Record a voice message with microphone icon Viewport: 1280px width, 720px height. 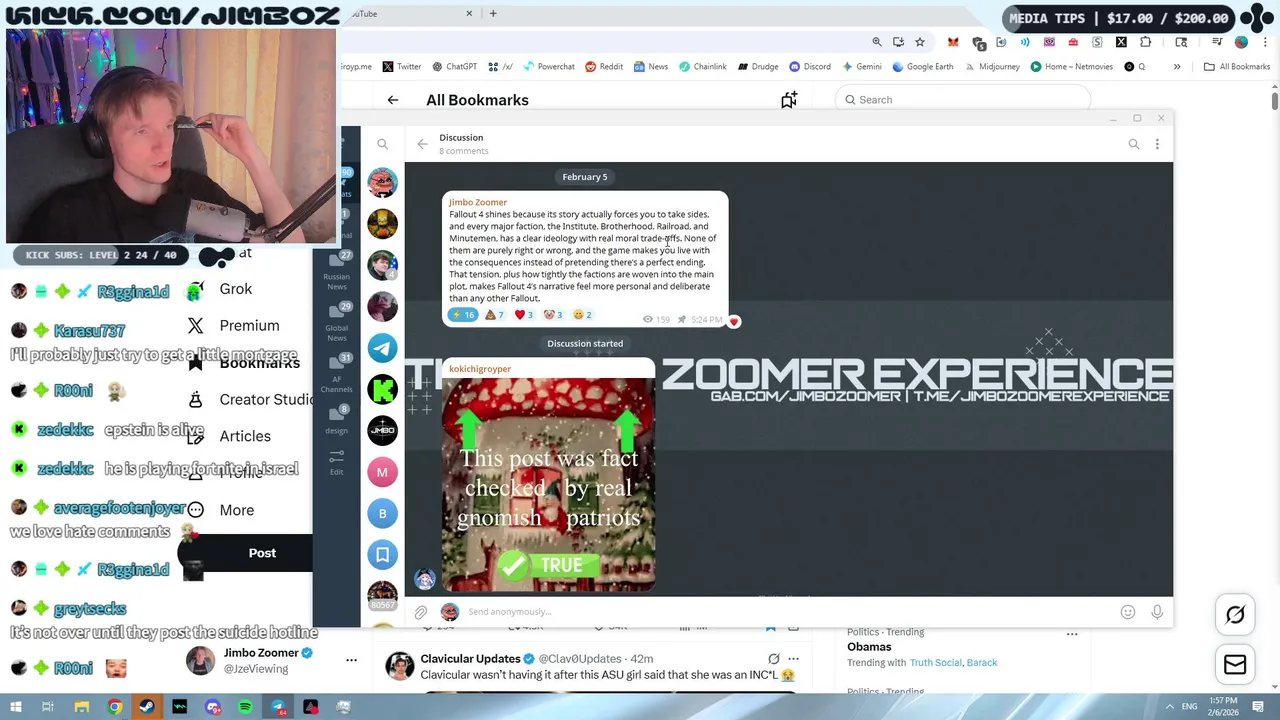pos(1157,612)
